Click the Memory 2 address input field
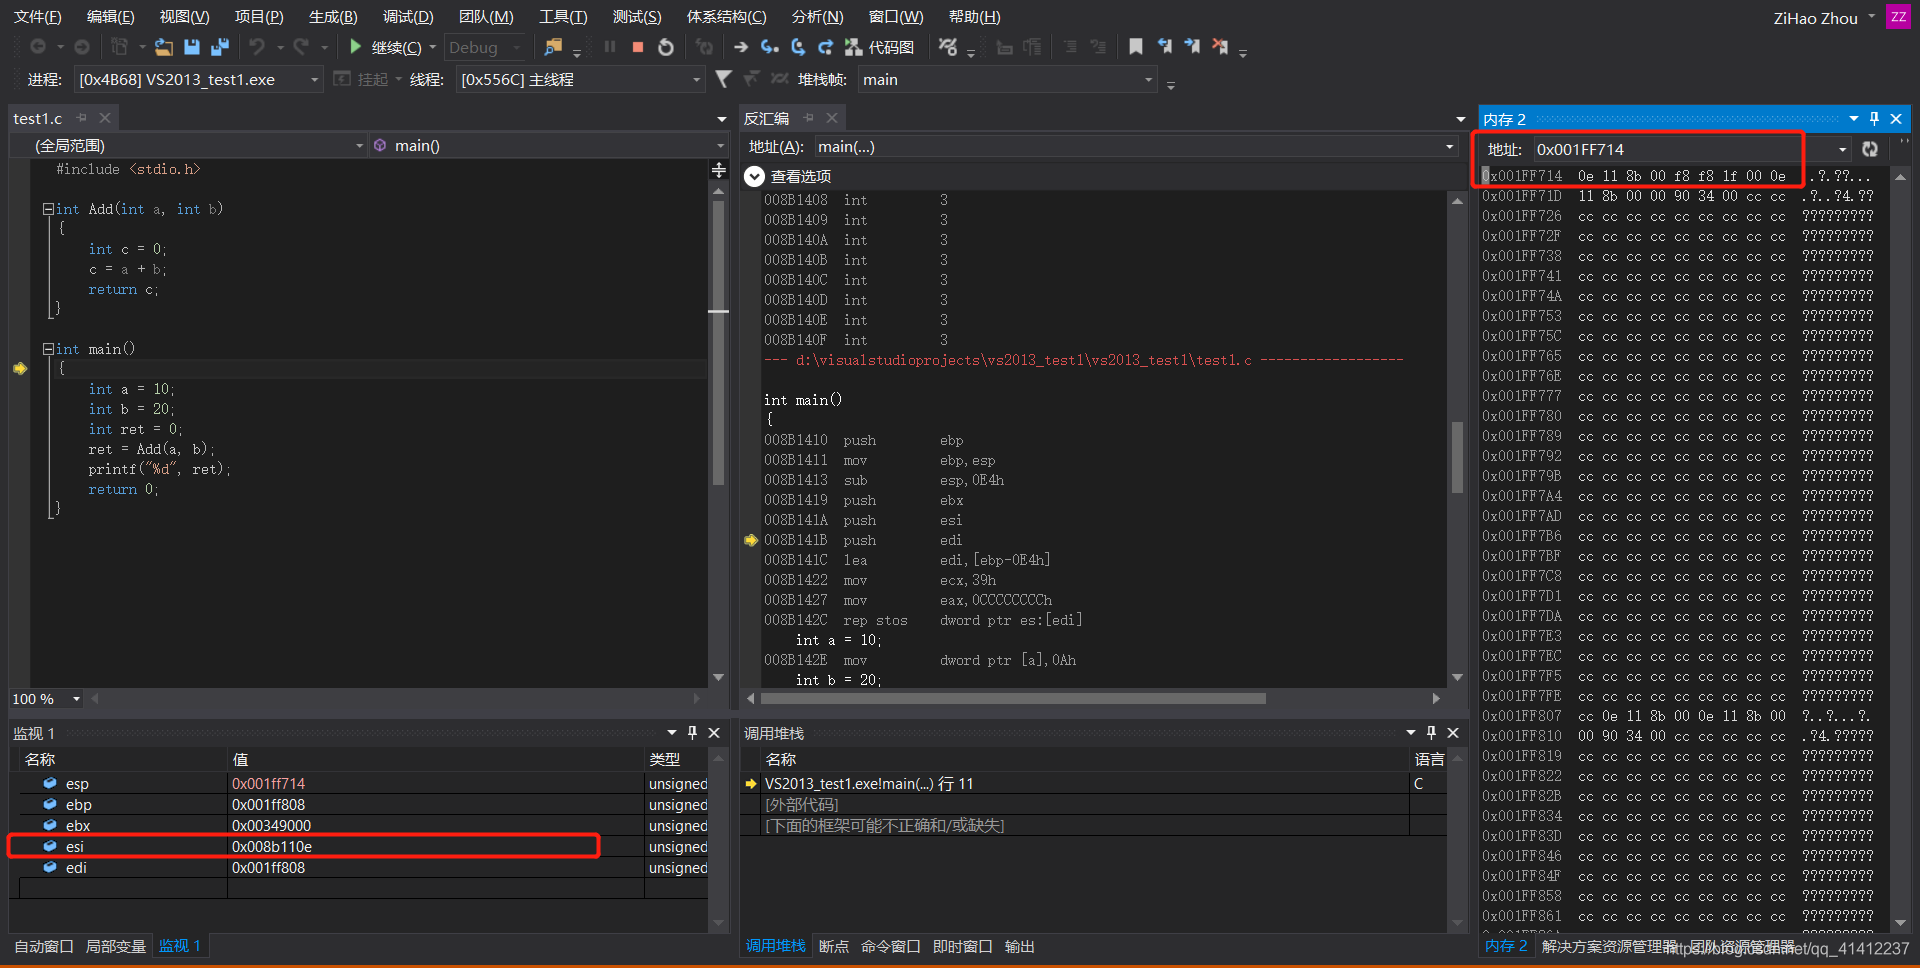The width and height of the screenshot is (1920, 968). [x=1684, y=150]
